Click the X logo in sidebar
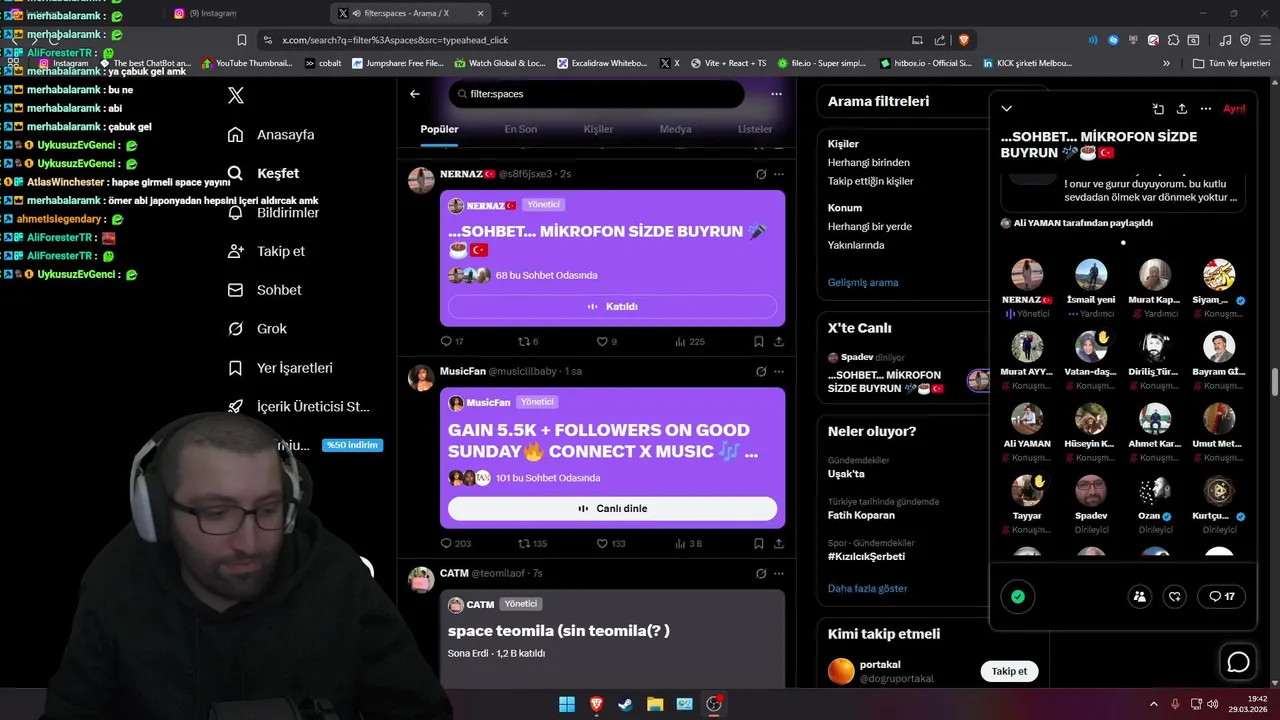The image size is (1280, 720). tap(236, 96)
